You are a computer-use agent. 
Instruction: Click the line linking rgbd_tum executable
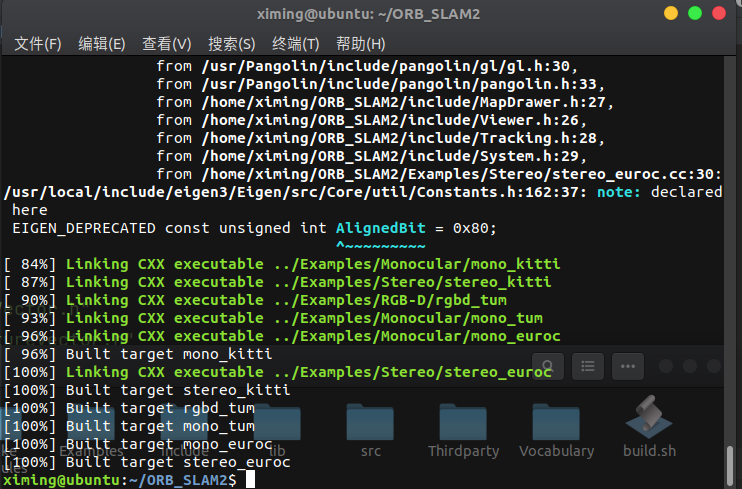tap(255, 300)
